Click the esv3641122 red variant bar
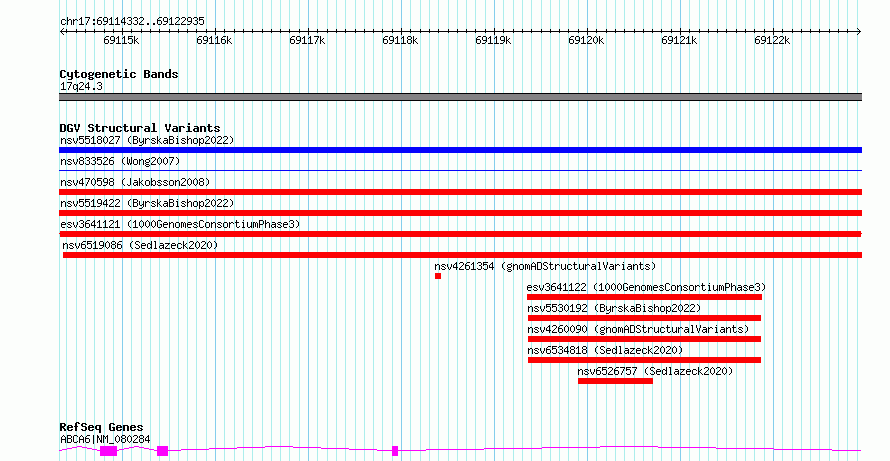 click(644, 297)
